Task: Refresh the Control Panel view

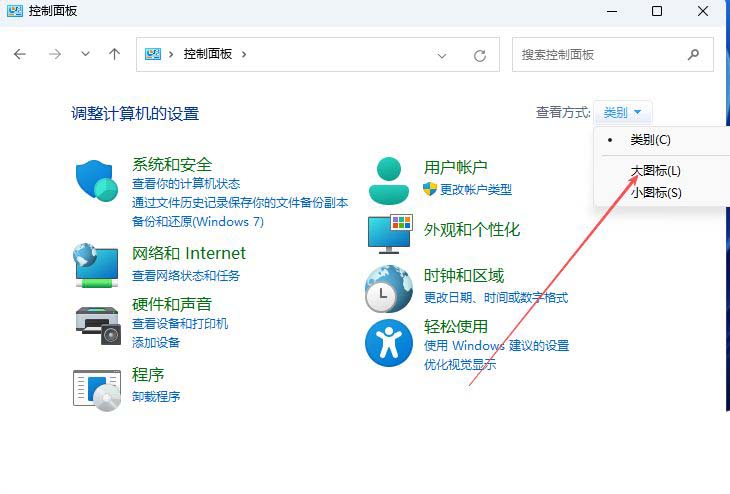Action: (x=480, y=56)
